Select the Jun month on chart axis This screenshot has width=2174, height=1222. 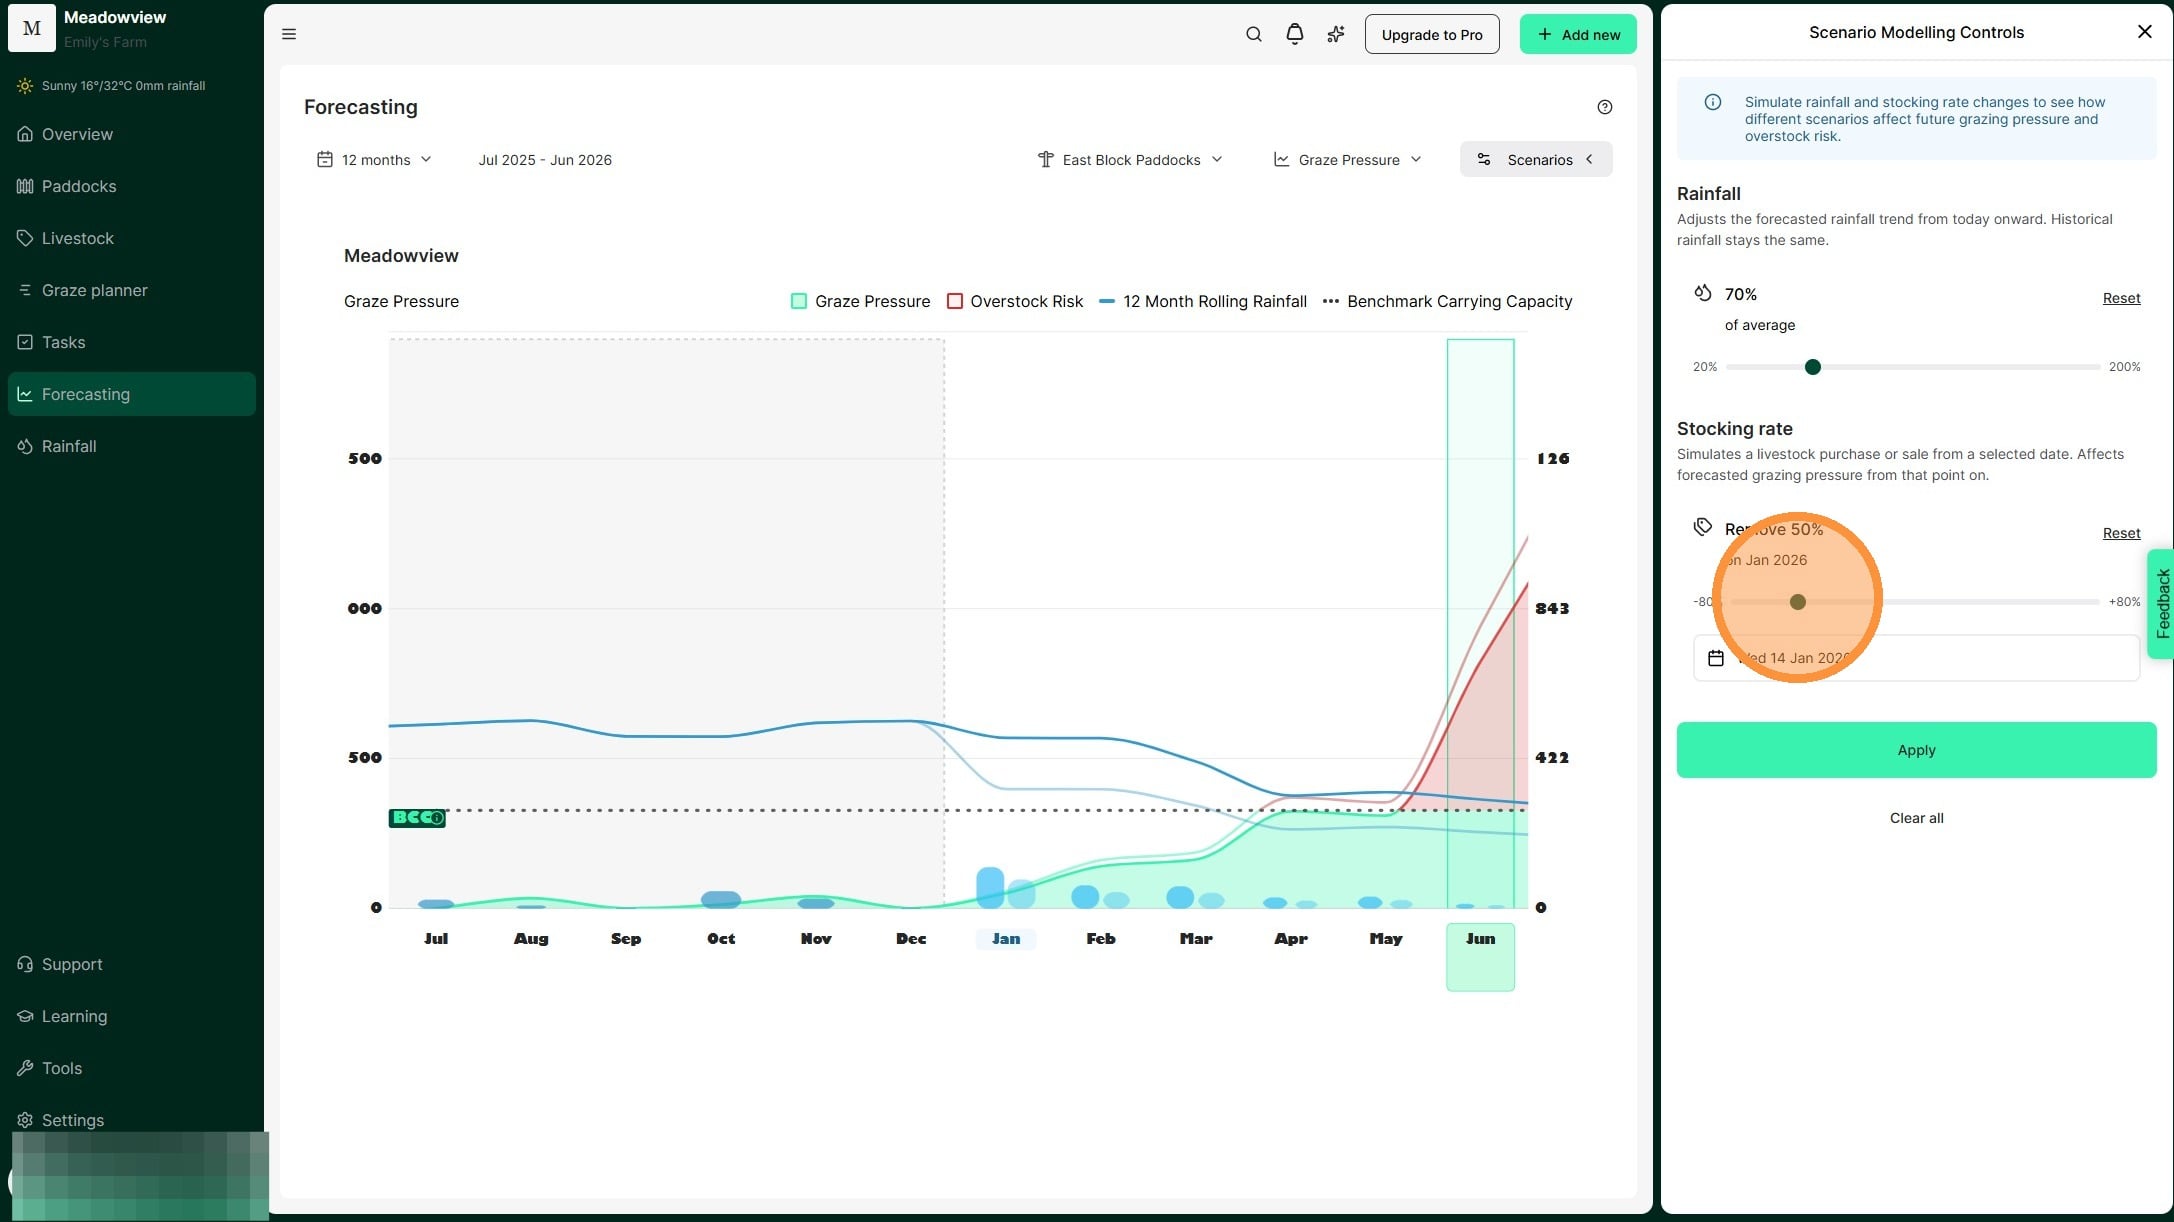pyautogui.click(x=1479, y=939)
